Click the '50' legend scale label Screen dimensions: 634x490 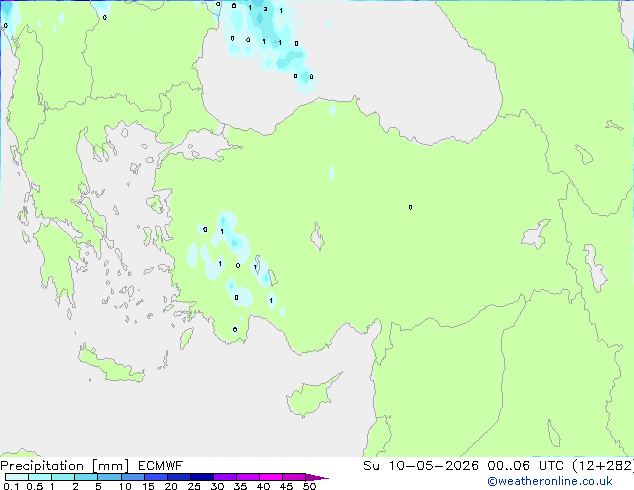309,486
